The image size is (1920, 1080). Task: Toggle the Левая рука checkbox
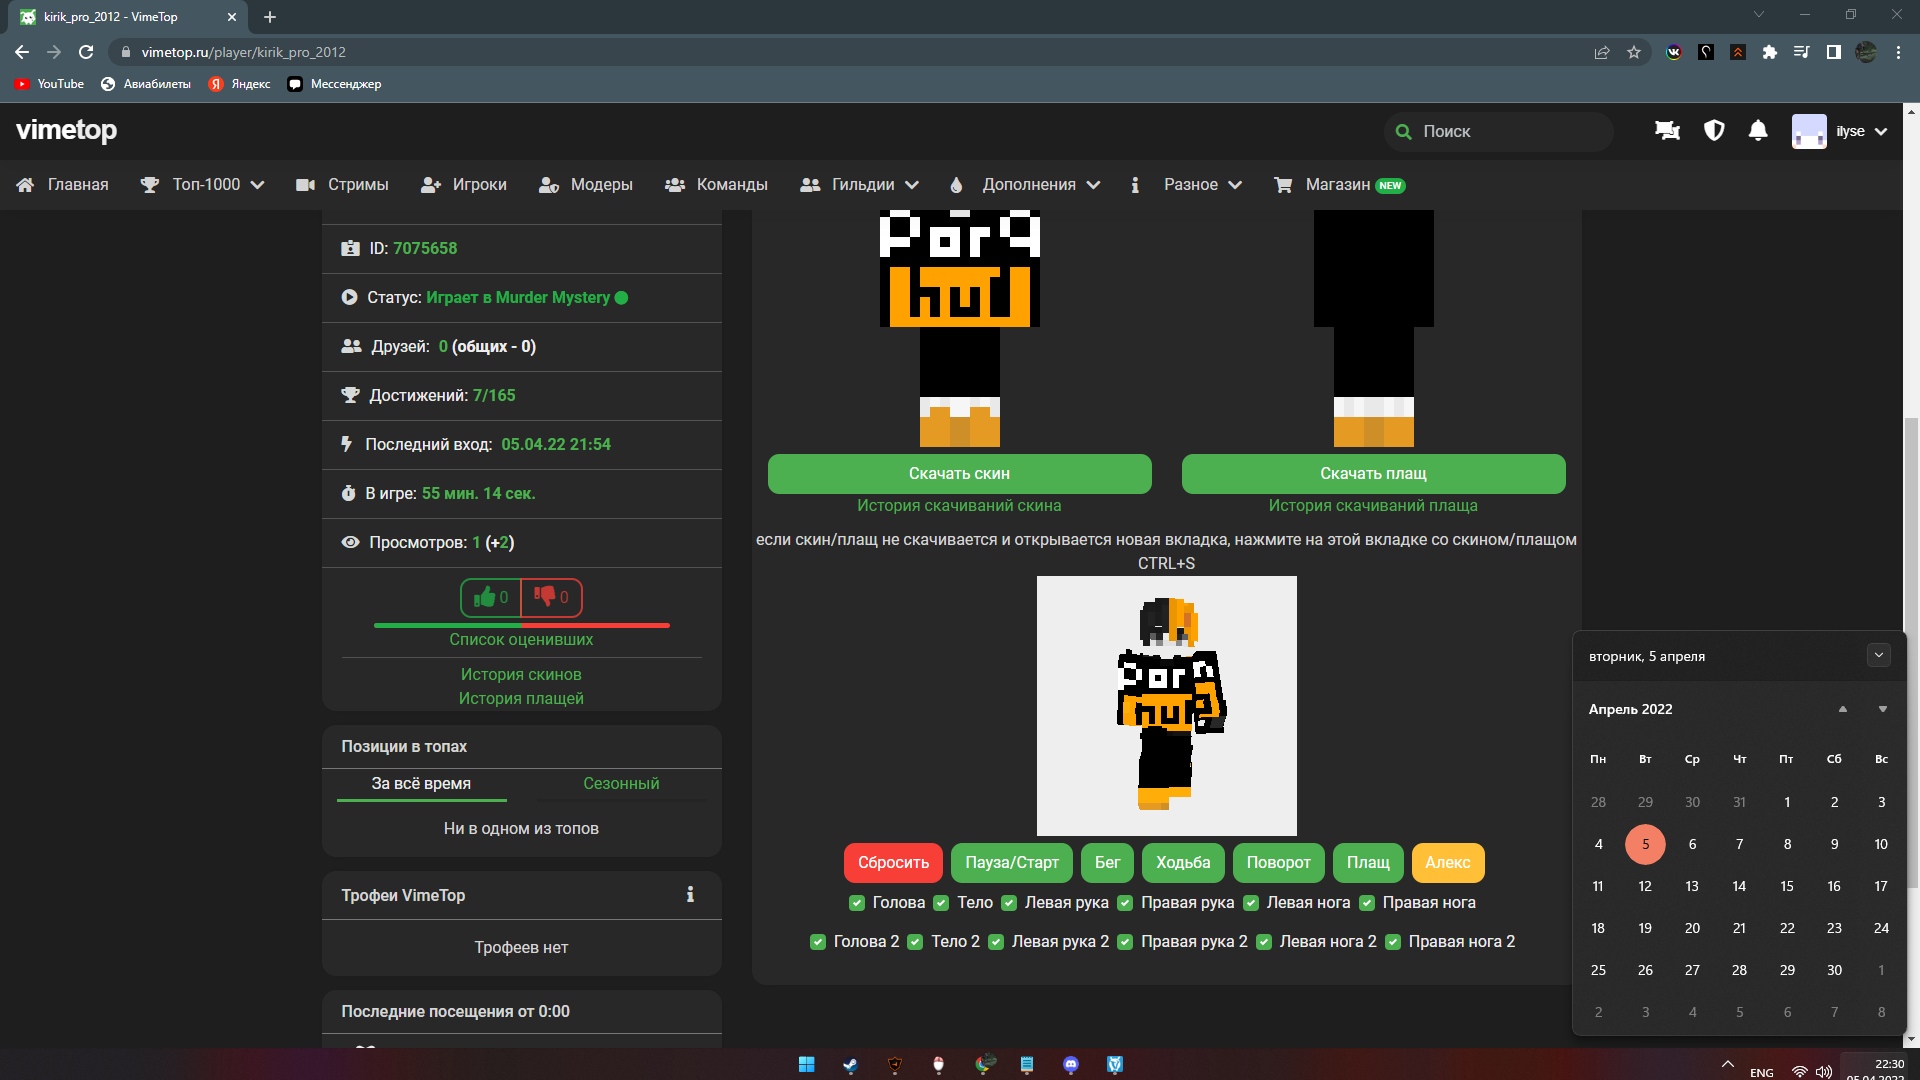(x=1009, y=903)
